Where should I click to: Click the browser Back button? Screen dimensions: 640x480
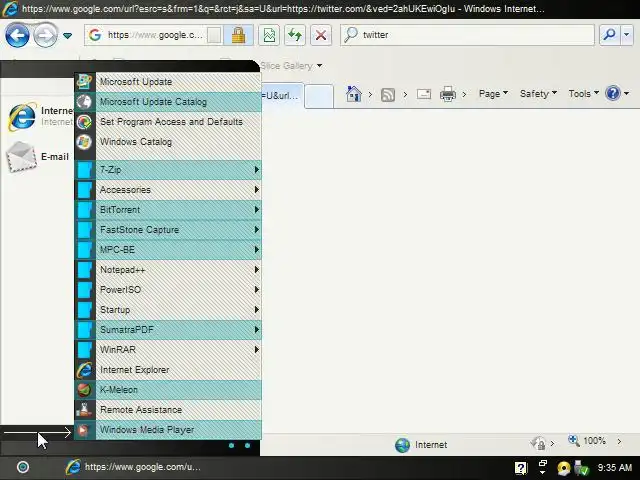click(x=17, y=36)
